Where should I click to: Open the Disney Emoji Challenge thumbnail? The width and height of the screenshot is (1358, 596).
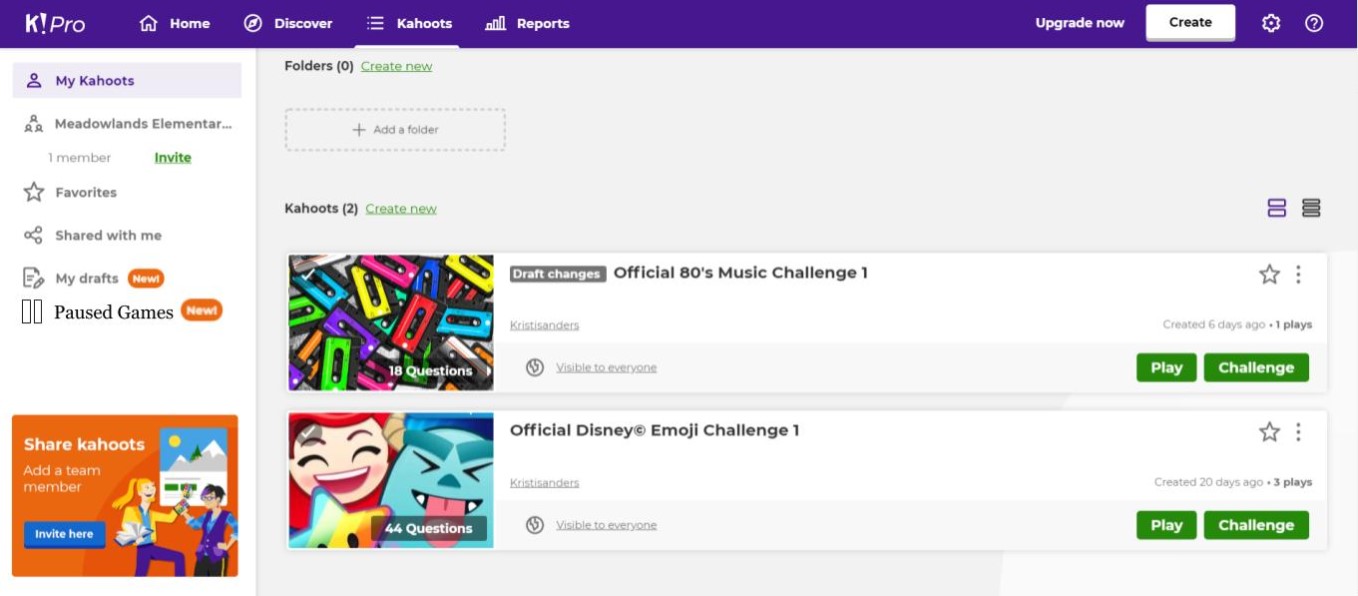coord(391,480)
